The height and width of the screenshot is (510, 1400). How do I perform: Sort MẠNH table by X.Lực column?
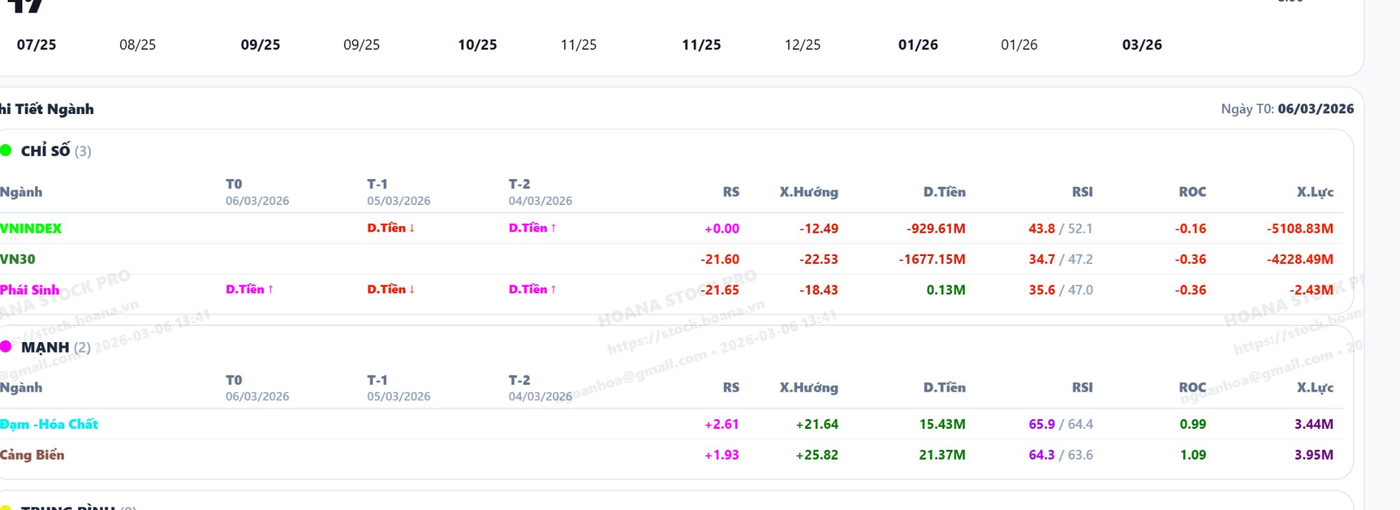(x=1314, y=388)
